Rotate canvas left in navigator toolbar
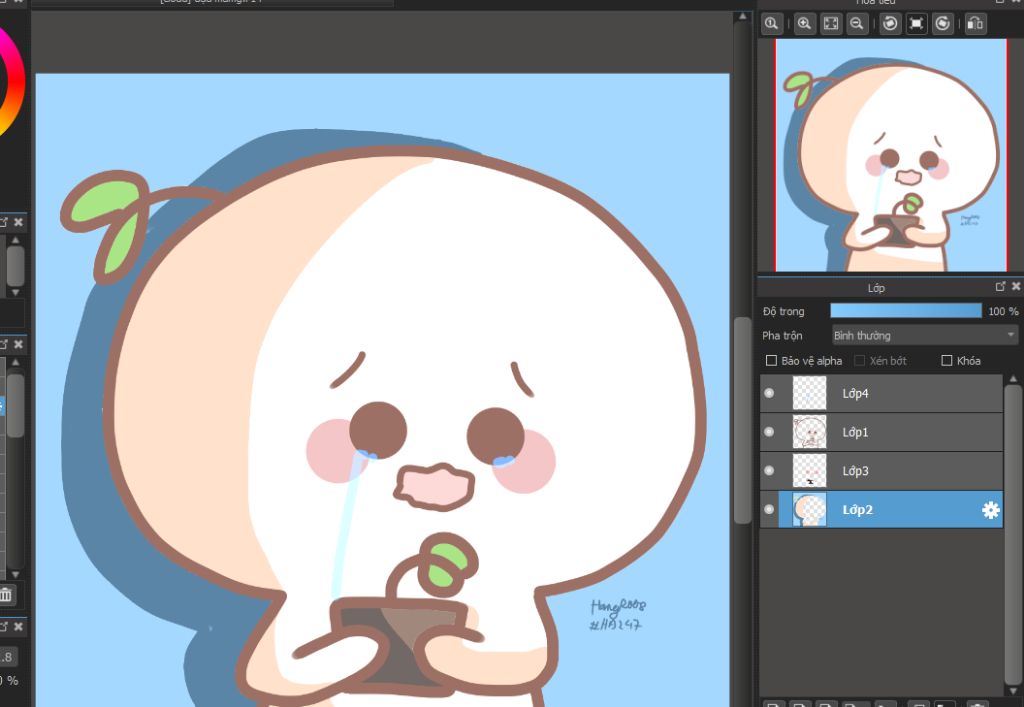This screenshot has width=1024, height=707. pyautogui.click(x=889, y=24)
